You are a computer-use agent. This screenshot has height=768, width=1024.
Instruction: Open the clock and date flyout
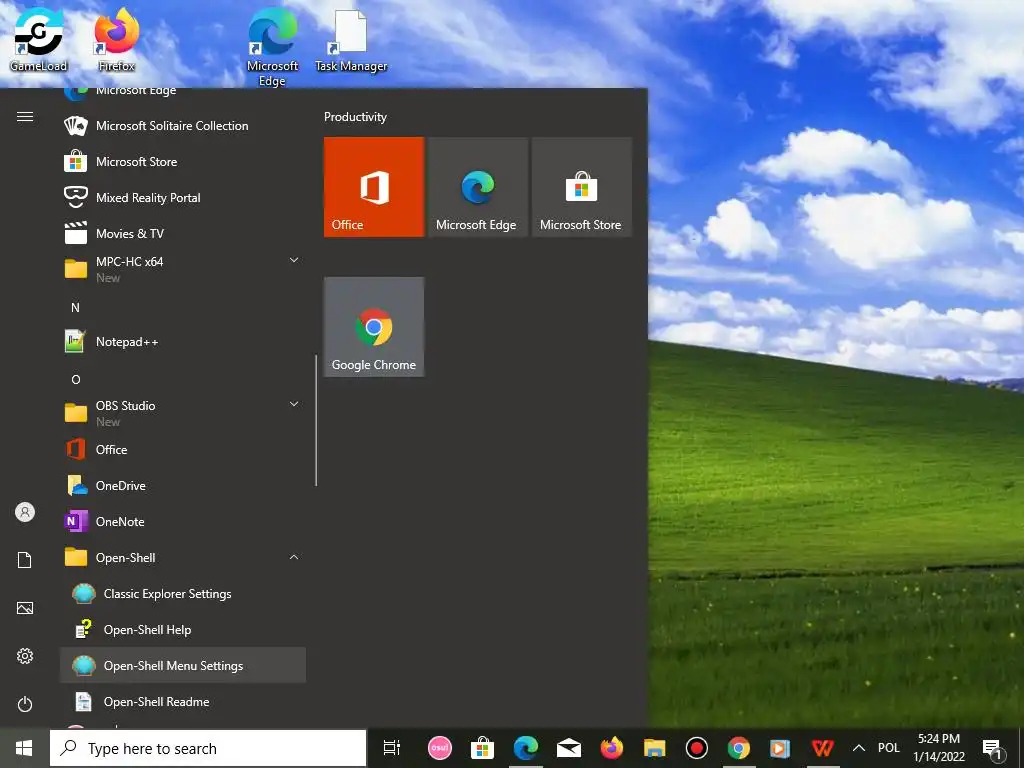(x=939, y=748)
